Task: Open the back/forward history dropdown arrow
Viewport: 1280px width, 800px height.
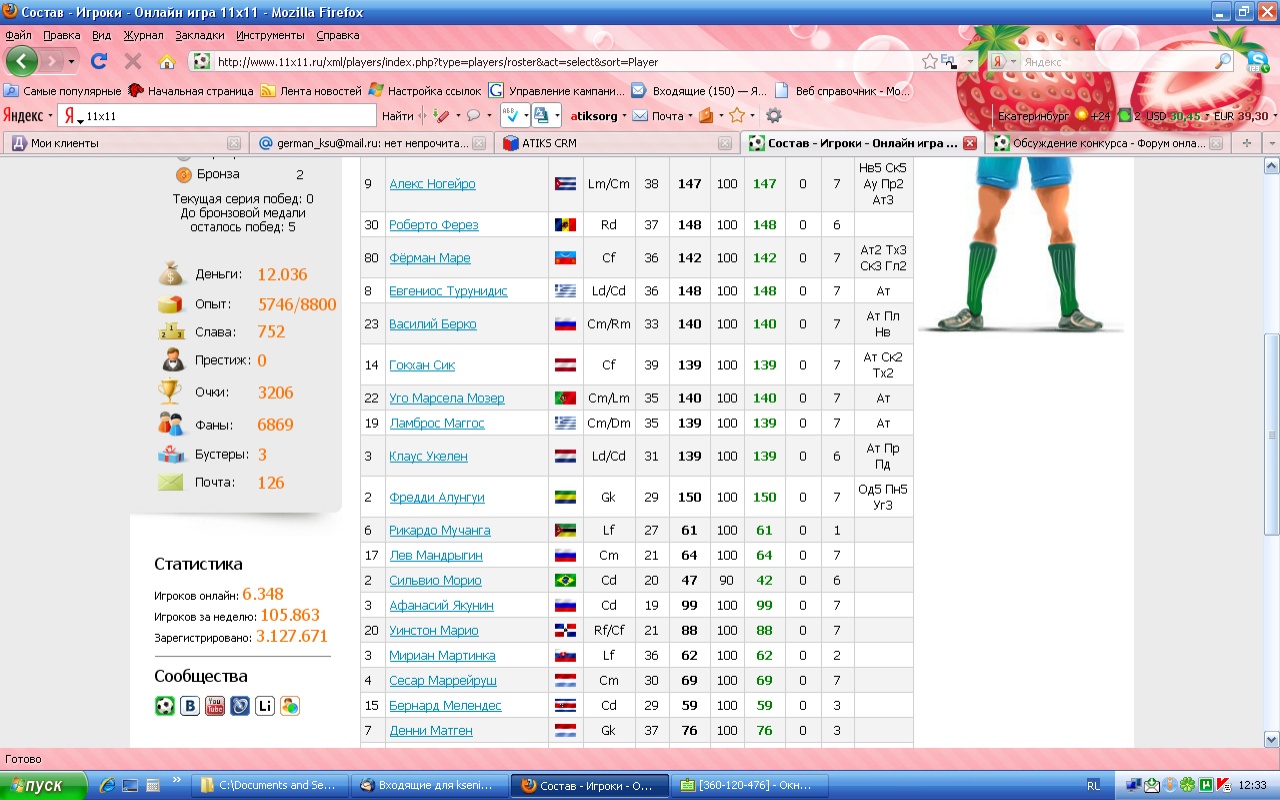Action: (72, 62)
